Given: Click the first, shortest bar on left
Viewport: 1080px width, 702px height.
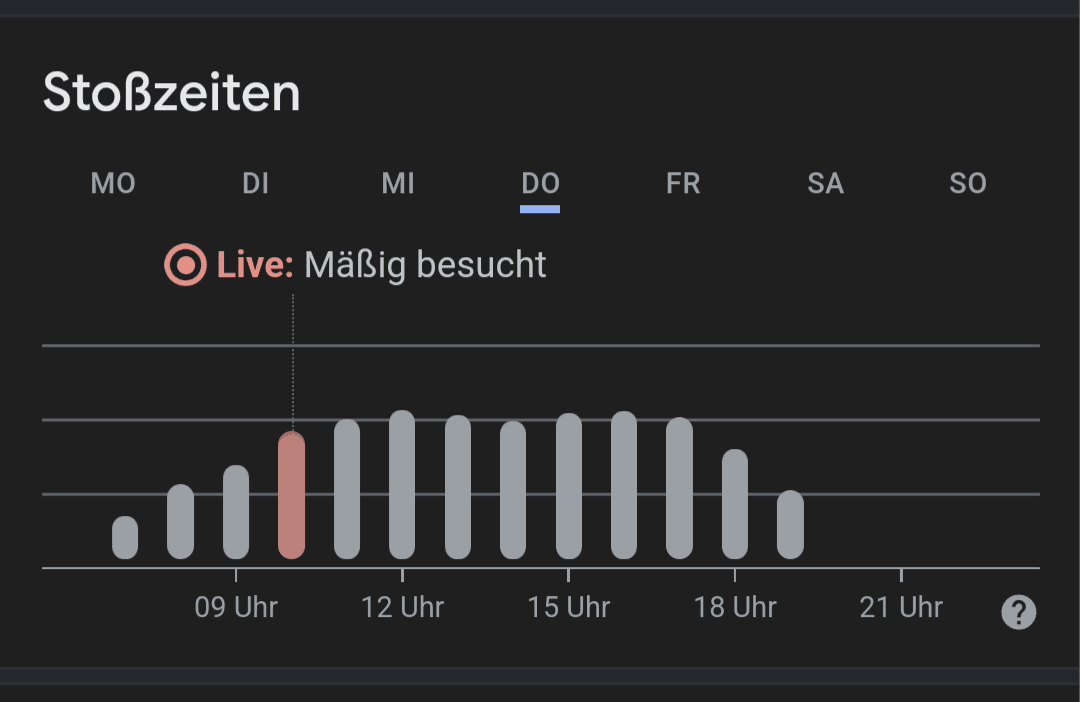Looking at the screenshot, I should pos(125,538).
